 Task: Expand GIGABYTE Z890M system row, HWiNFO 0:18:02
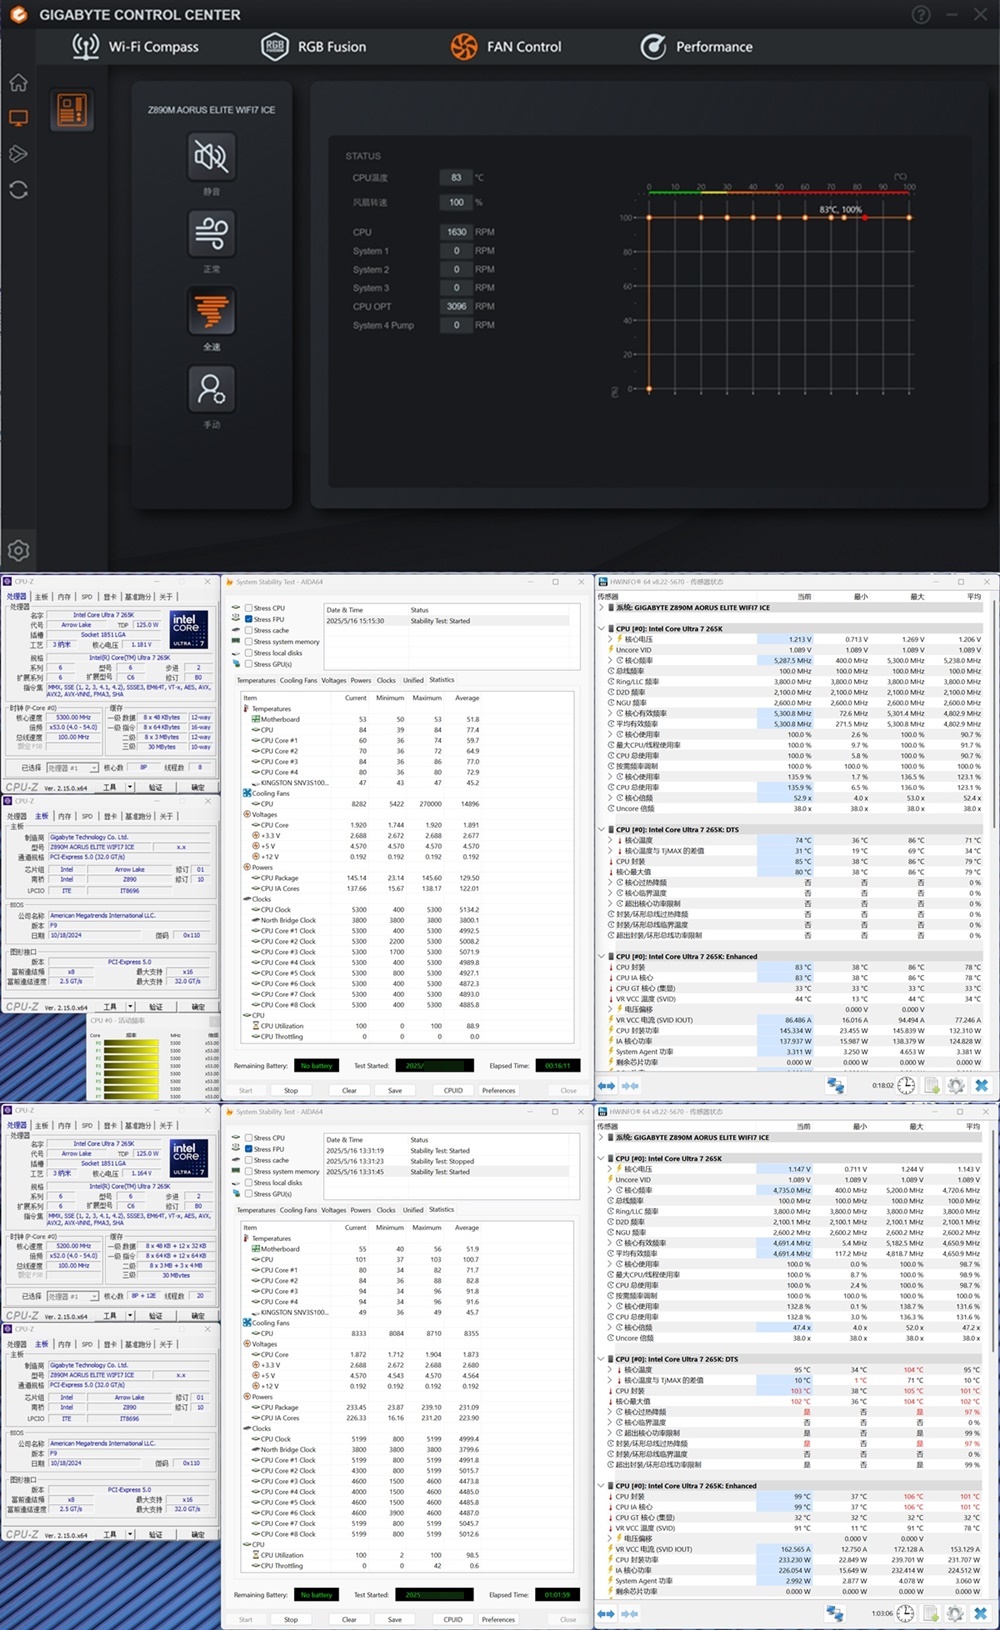pyautogui.click(x=602, y=607)
